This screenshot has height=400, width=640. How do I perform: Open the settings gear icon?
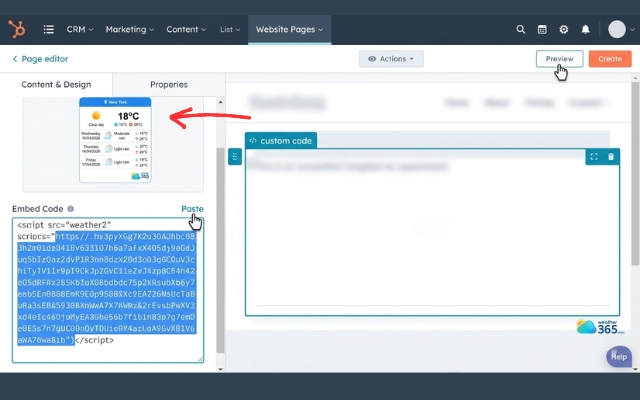pyautogui.click(x=564, y=29)
